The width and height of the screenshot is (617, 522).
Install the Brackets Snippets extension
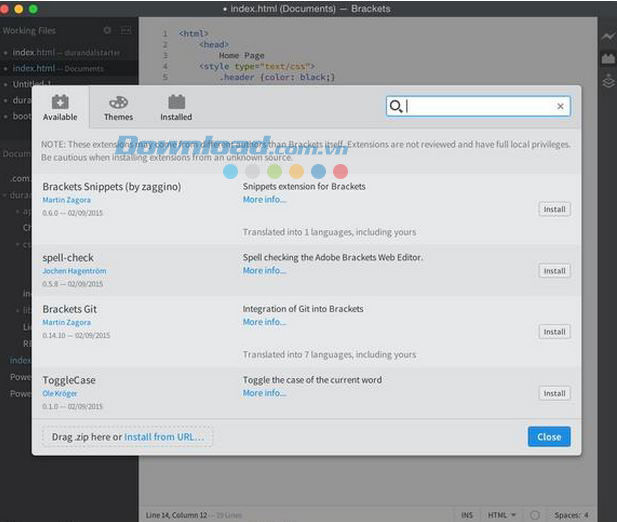[554, 209]
